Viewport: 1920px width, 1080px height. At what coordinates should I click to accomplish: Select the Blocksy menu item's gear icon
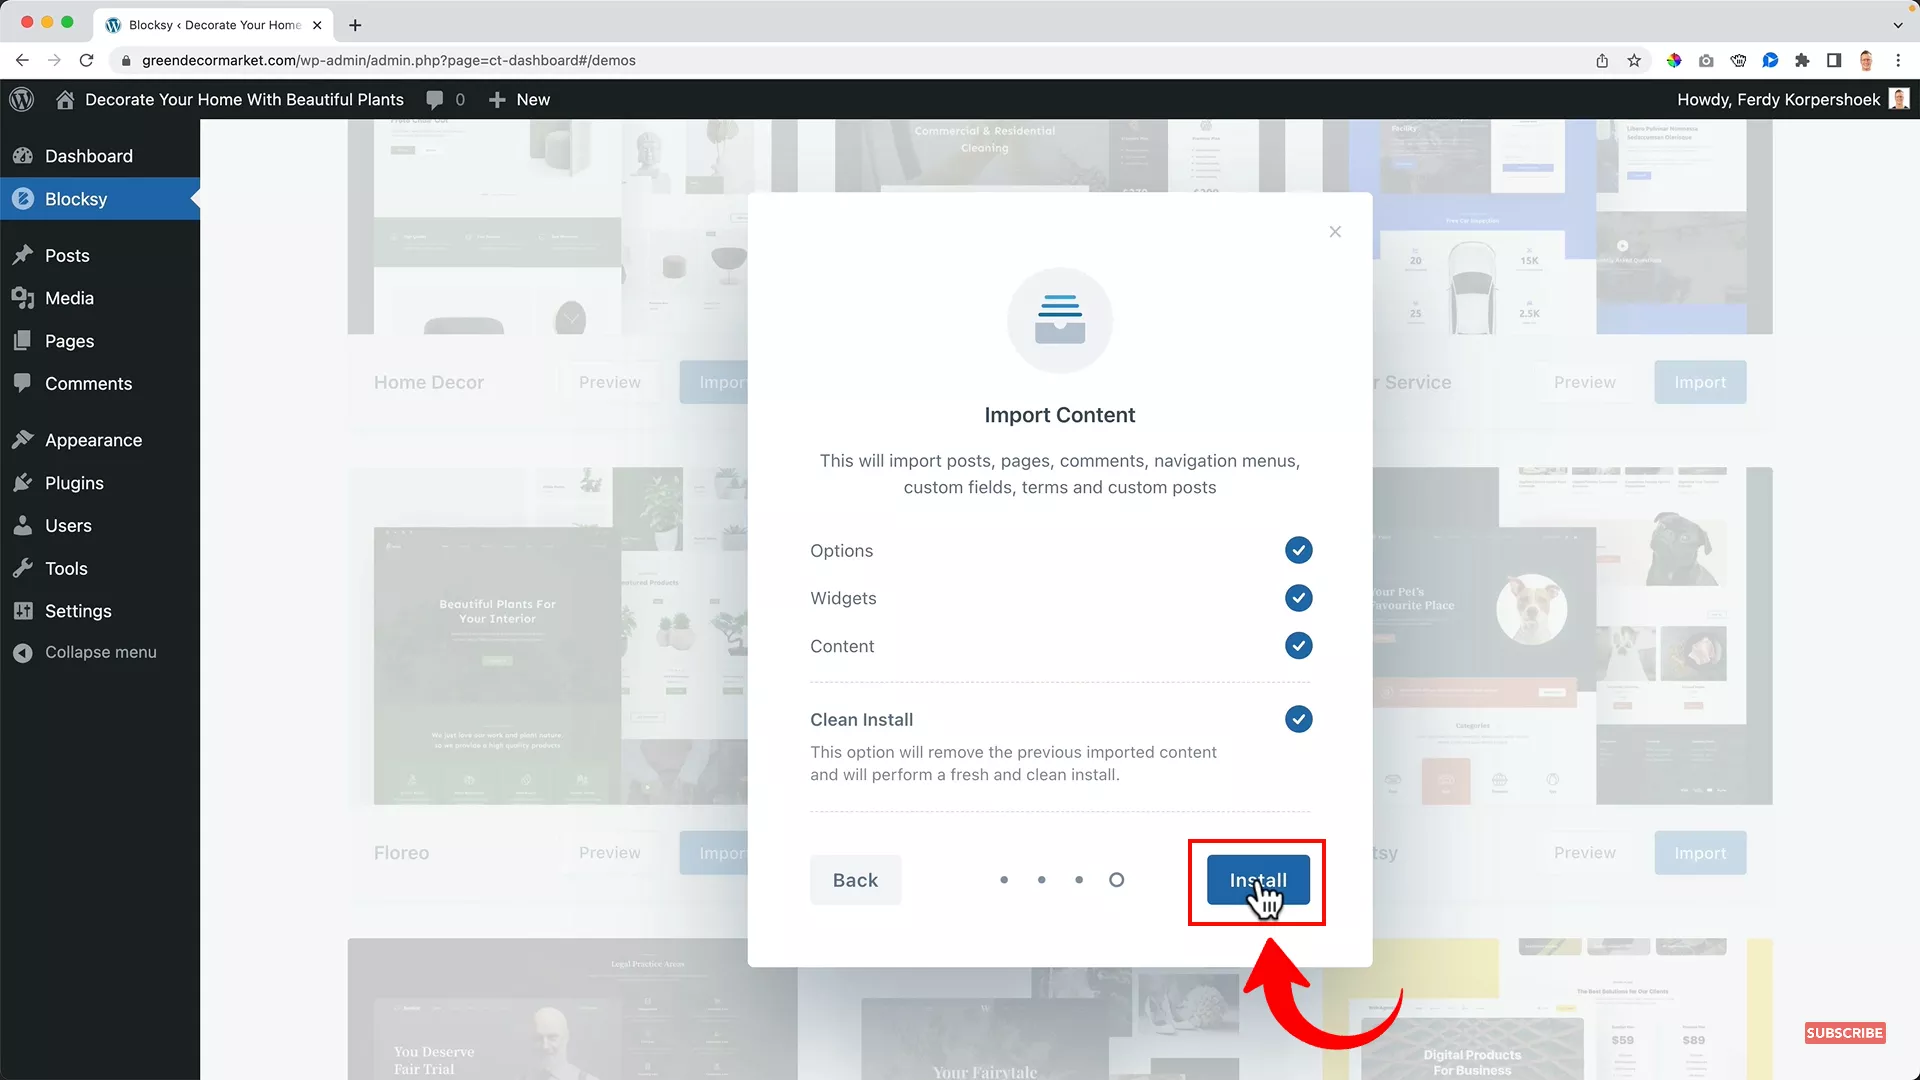coord(22,198)
